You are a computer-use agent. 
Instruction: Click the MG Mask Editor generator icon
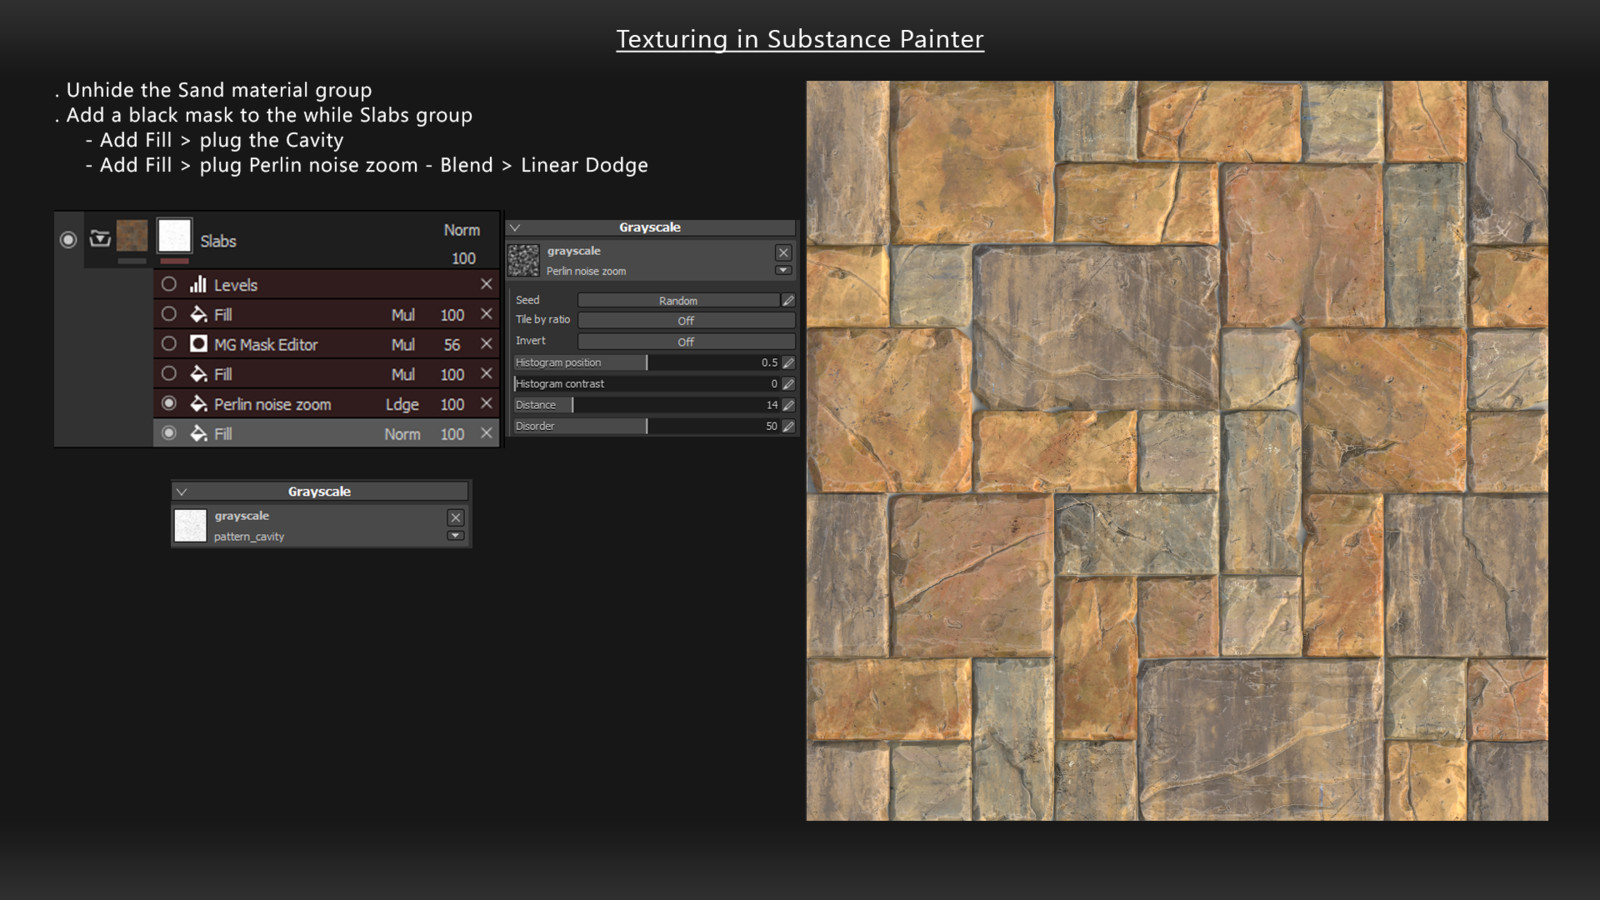coord(198,344)
